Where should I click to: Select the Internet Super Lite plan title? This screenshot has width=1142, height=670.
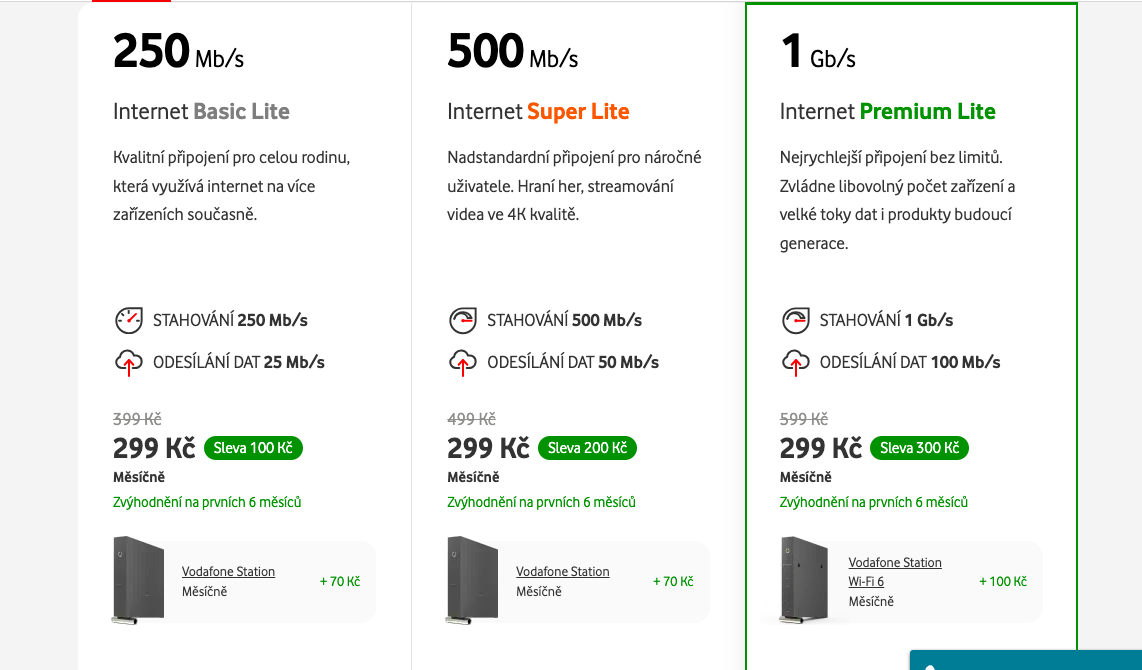(x=538, y=111)
